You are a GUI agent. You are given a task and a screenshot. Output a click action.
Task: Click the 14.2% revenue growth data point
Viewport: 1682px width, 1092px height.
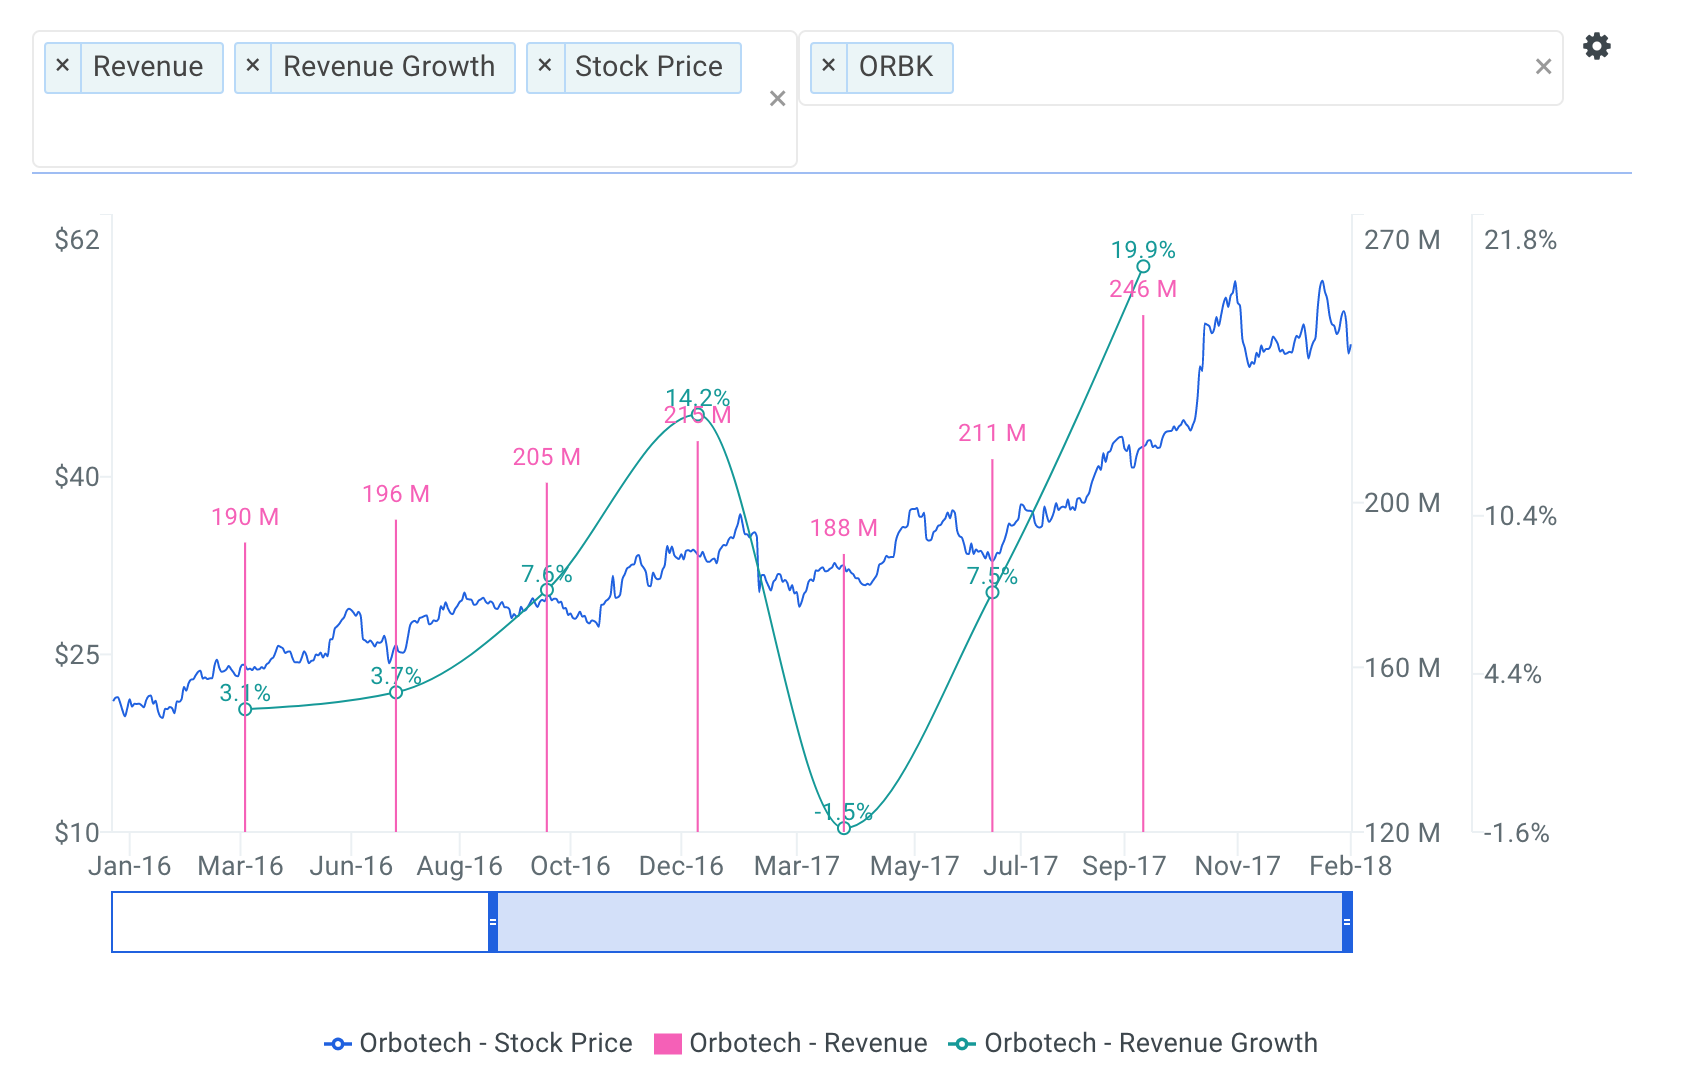(x=698, y=414)
